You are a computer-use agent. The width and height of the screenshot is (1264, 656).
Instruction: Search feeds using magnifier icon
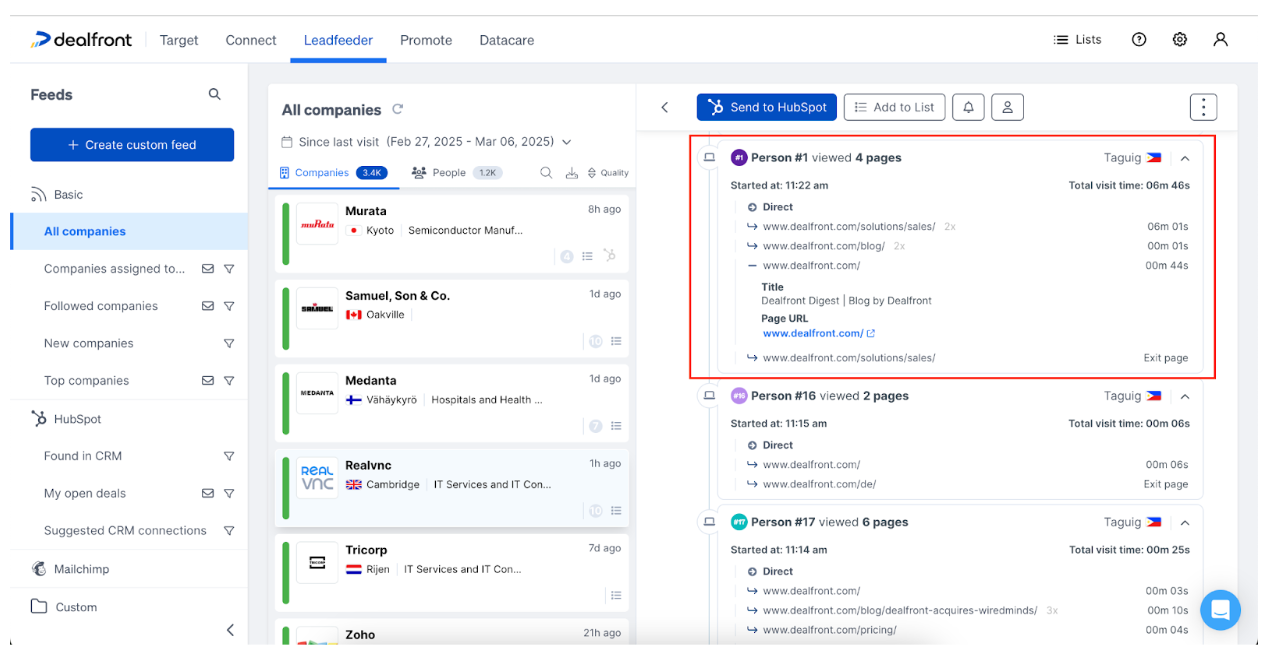pyautogui.click(x=214, y=94)
